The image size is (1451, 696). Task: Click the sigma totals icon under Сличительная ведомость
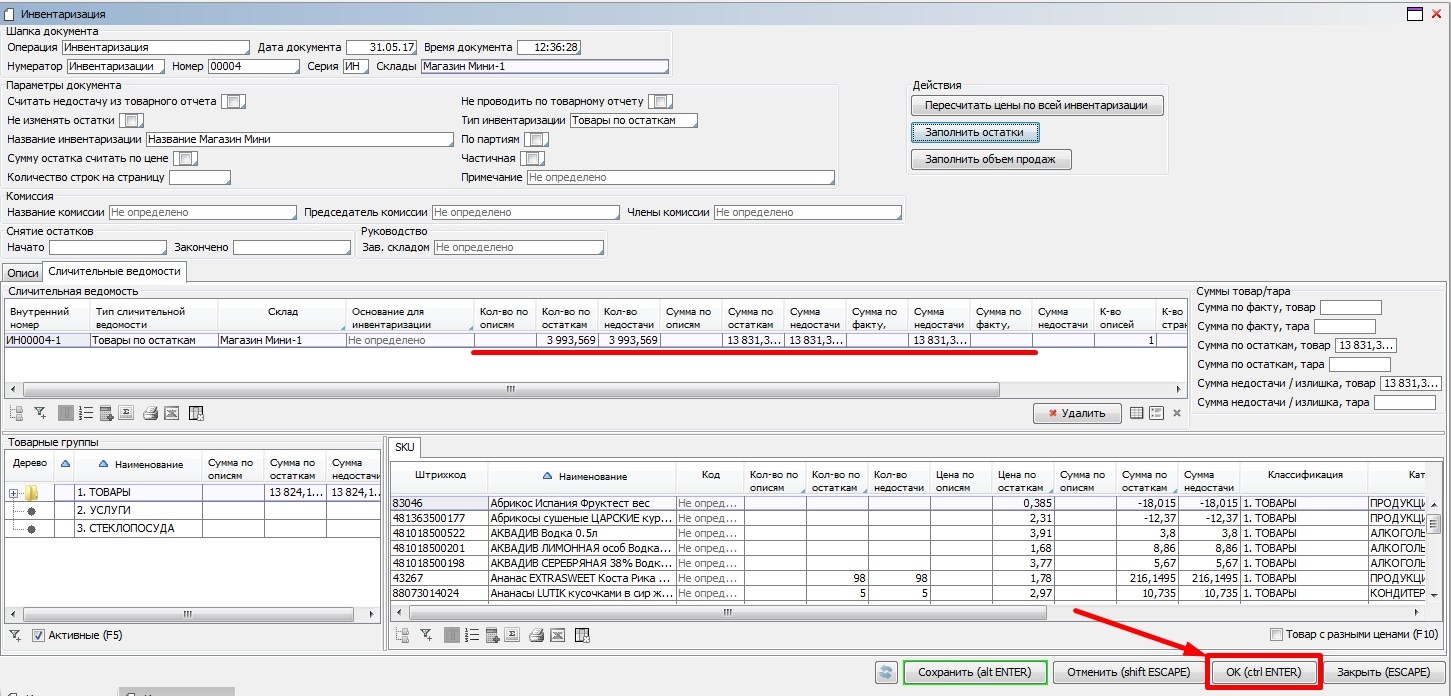tap(126, 413)
